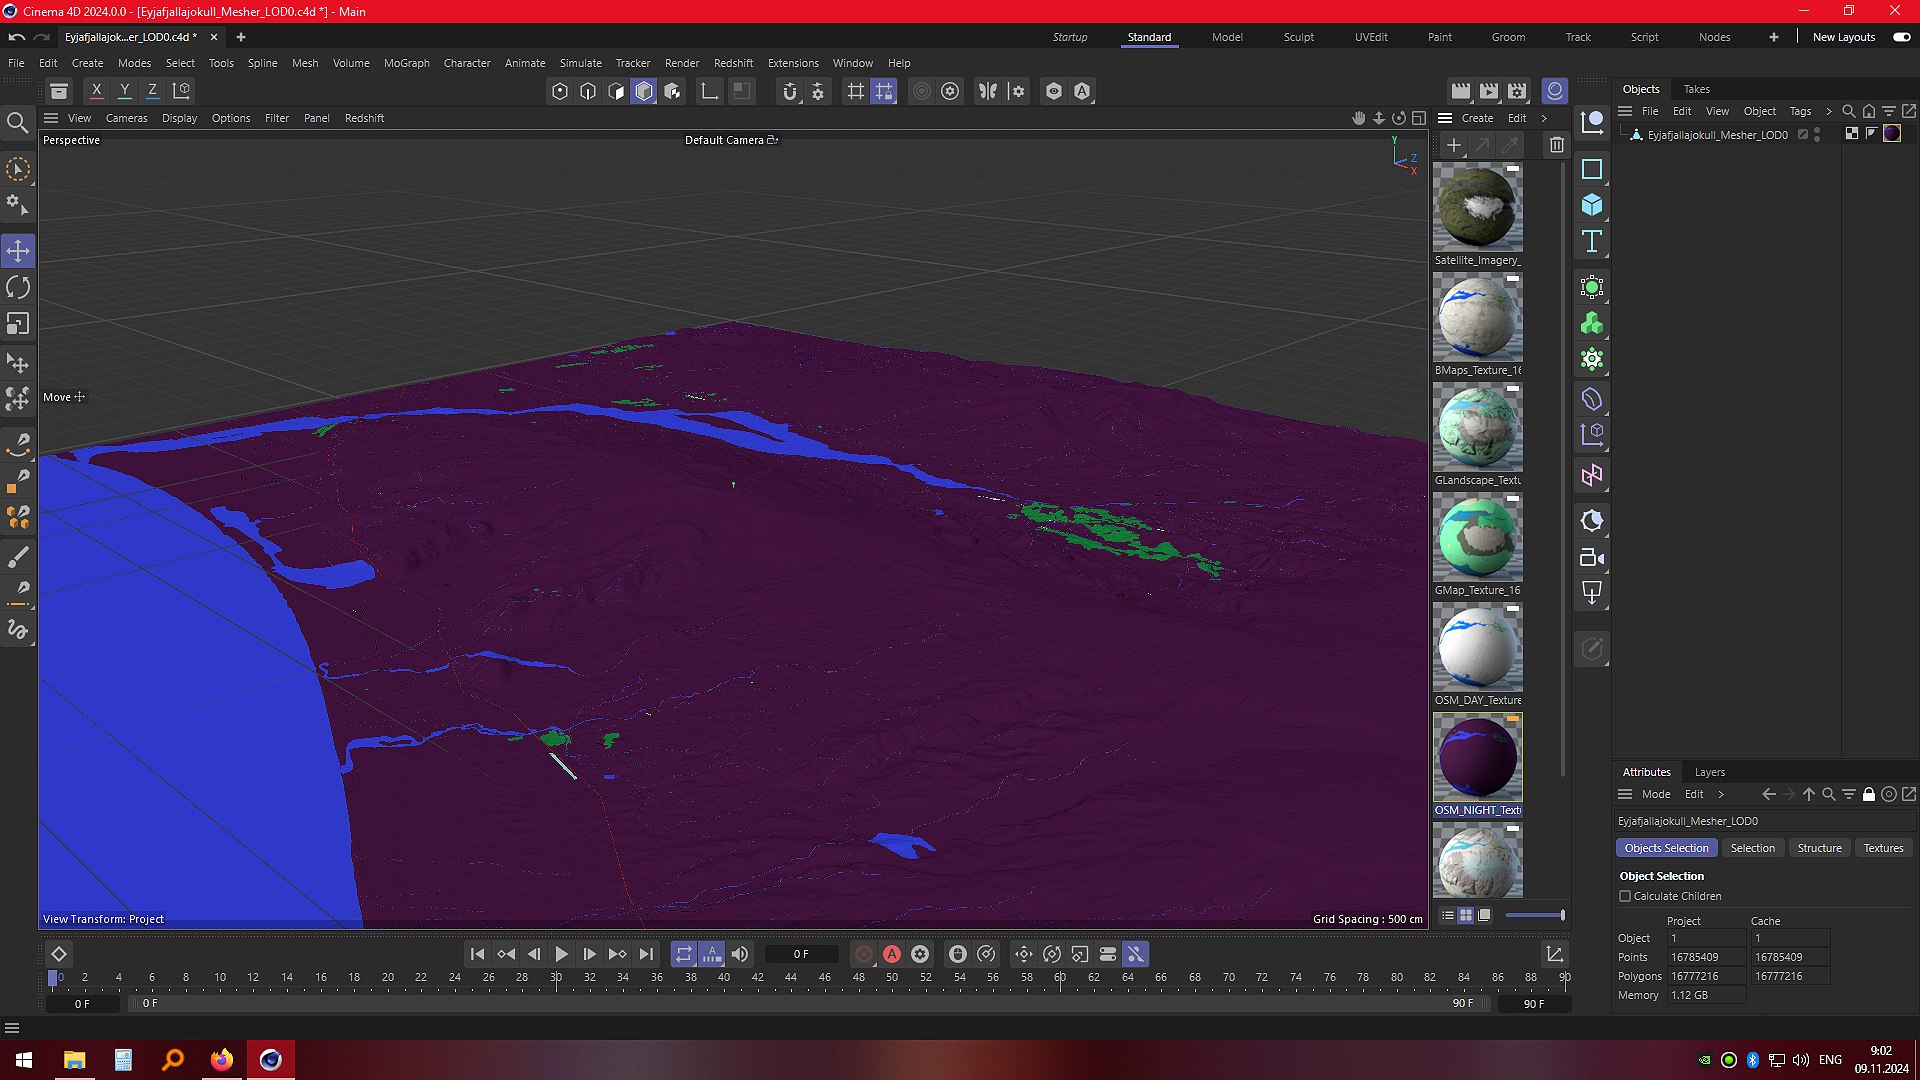Play the animation forward
Viewport: 1920px width, 1080px height.
pyautogui.click(x=562, y=954)
